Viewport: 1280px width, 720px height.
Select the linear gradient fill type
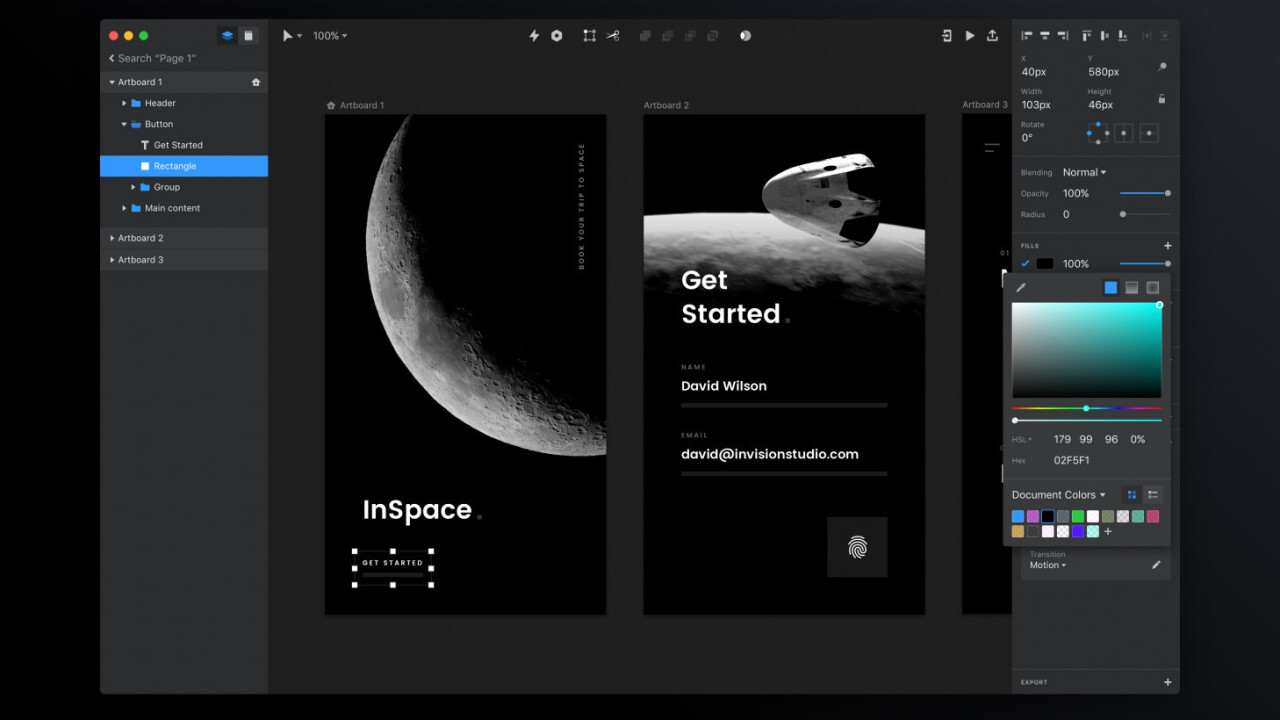[1131, 288]
